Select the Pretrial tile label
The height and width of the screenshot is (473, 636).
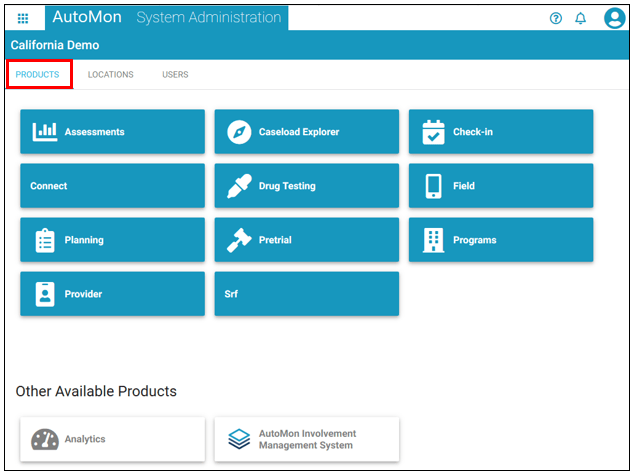275,240
